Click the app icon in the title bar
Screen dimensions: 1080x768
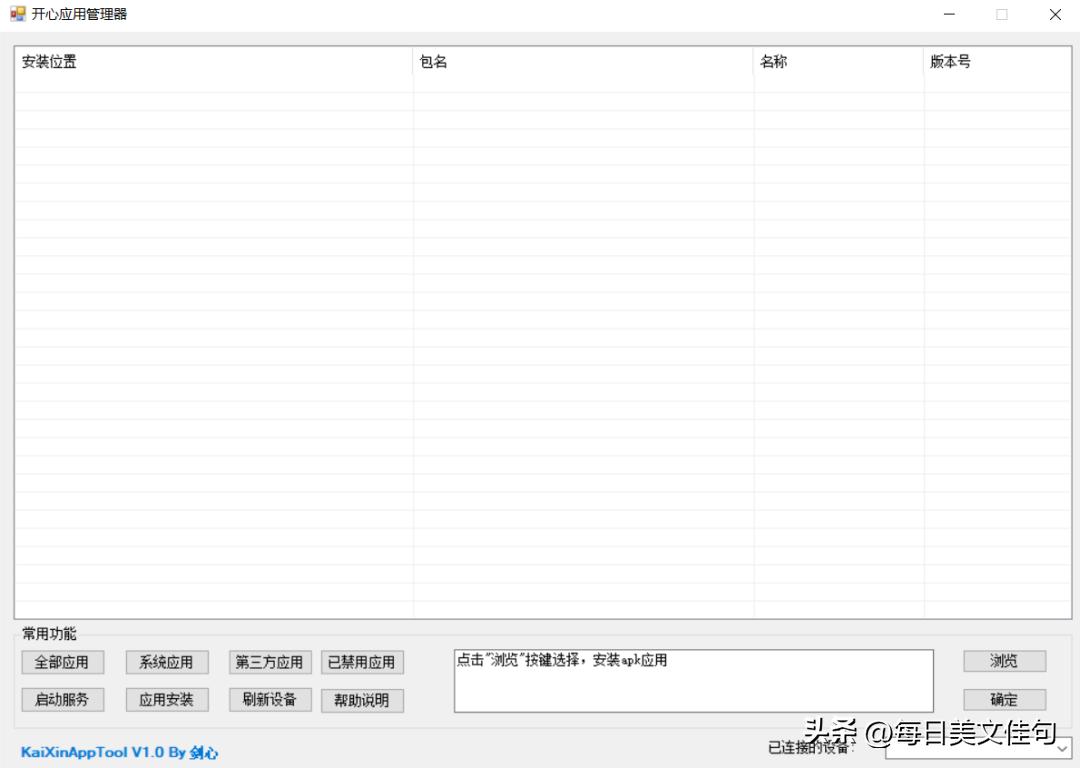[x=16, y=14]
